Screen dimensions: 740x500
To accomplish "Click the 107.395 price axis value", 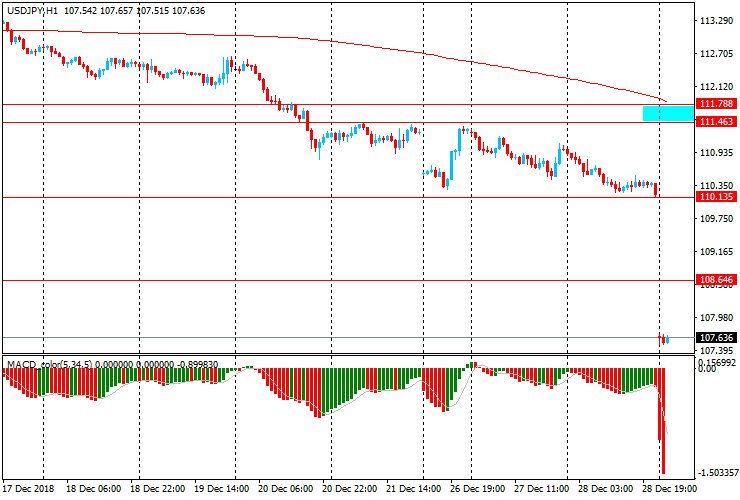I will click(x=716, y=351).
